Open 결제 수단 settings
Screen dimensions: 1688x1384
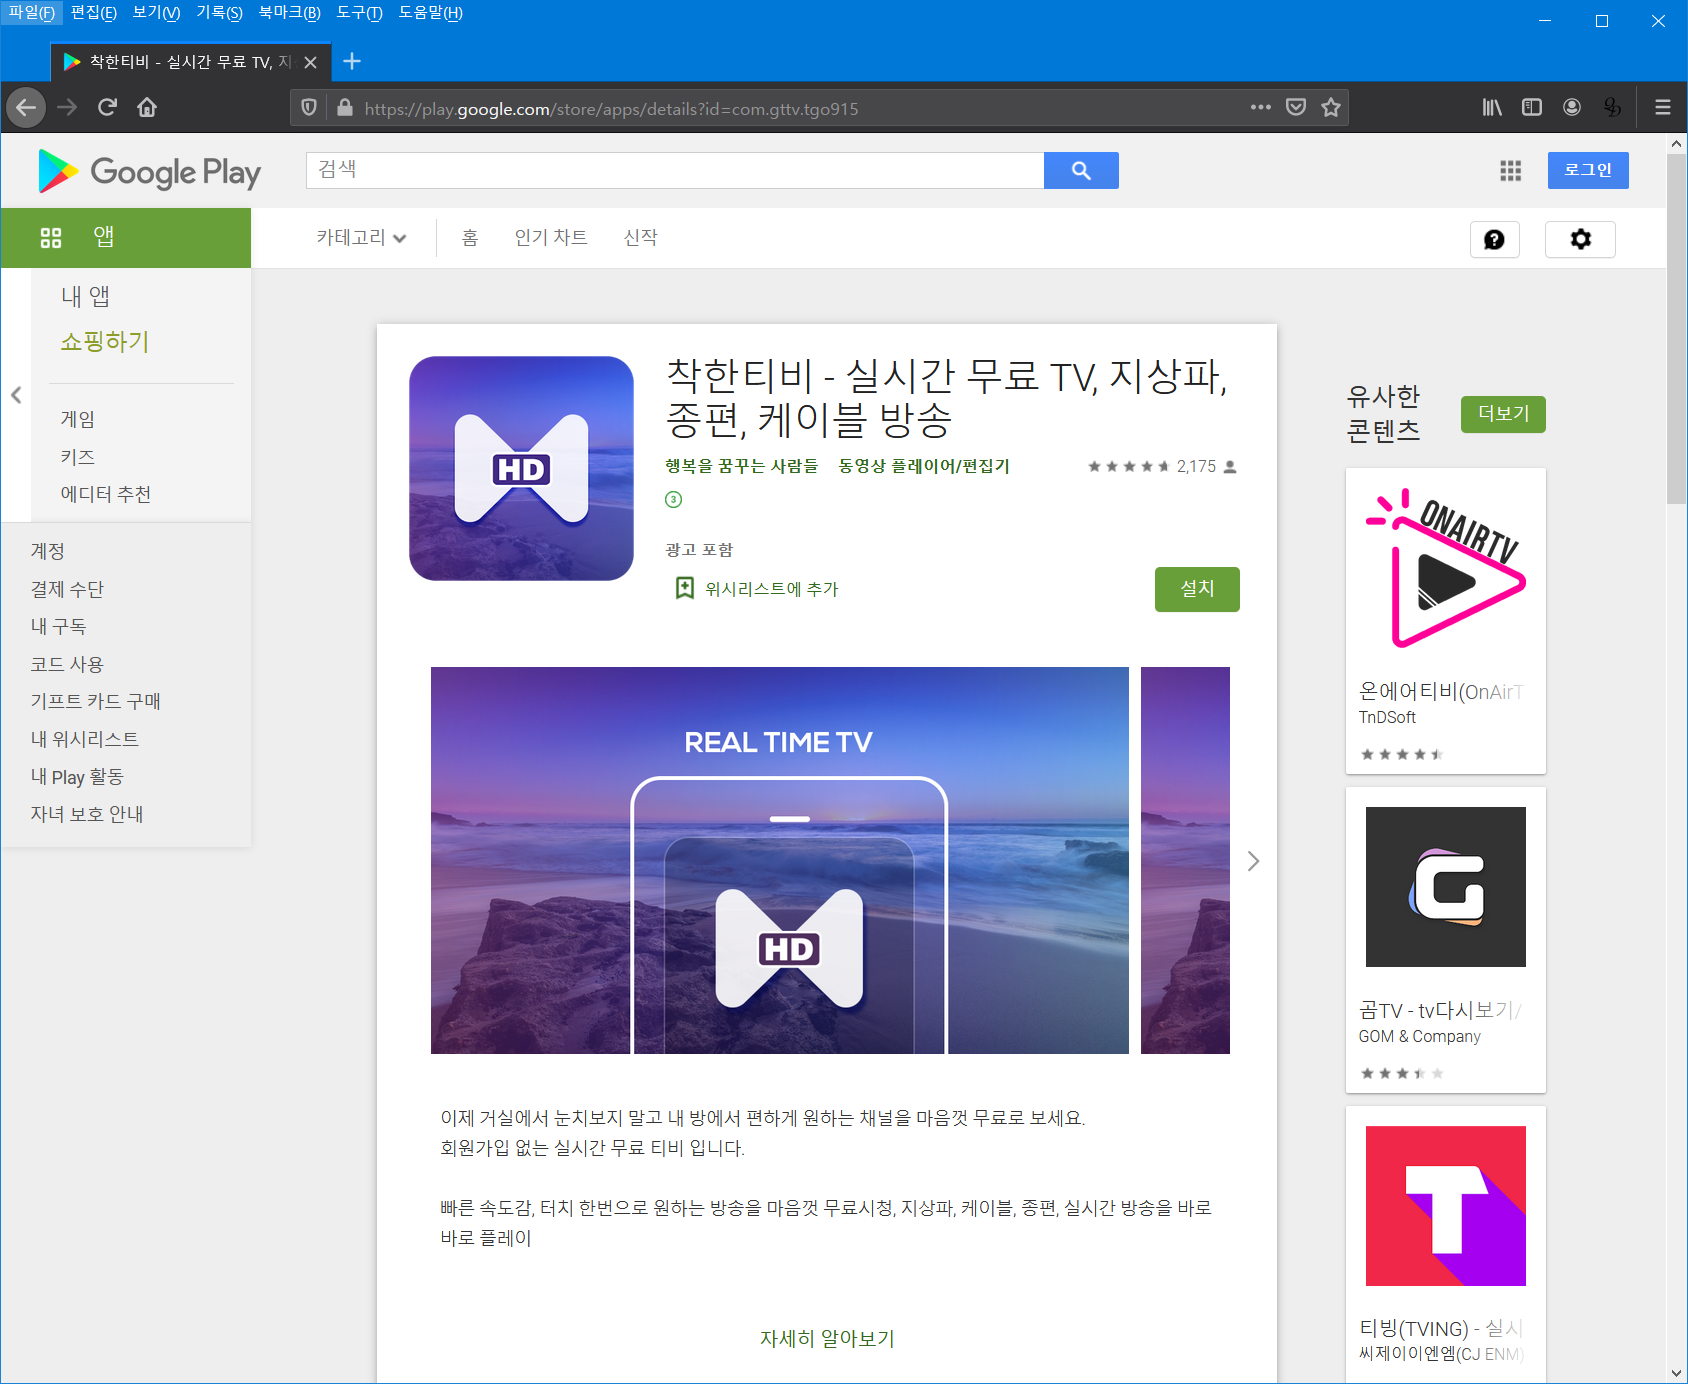(67, 589)
